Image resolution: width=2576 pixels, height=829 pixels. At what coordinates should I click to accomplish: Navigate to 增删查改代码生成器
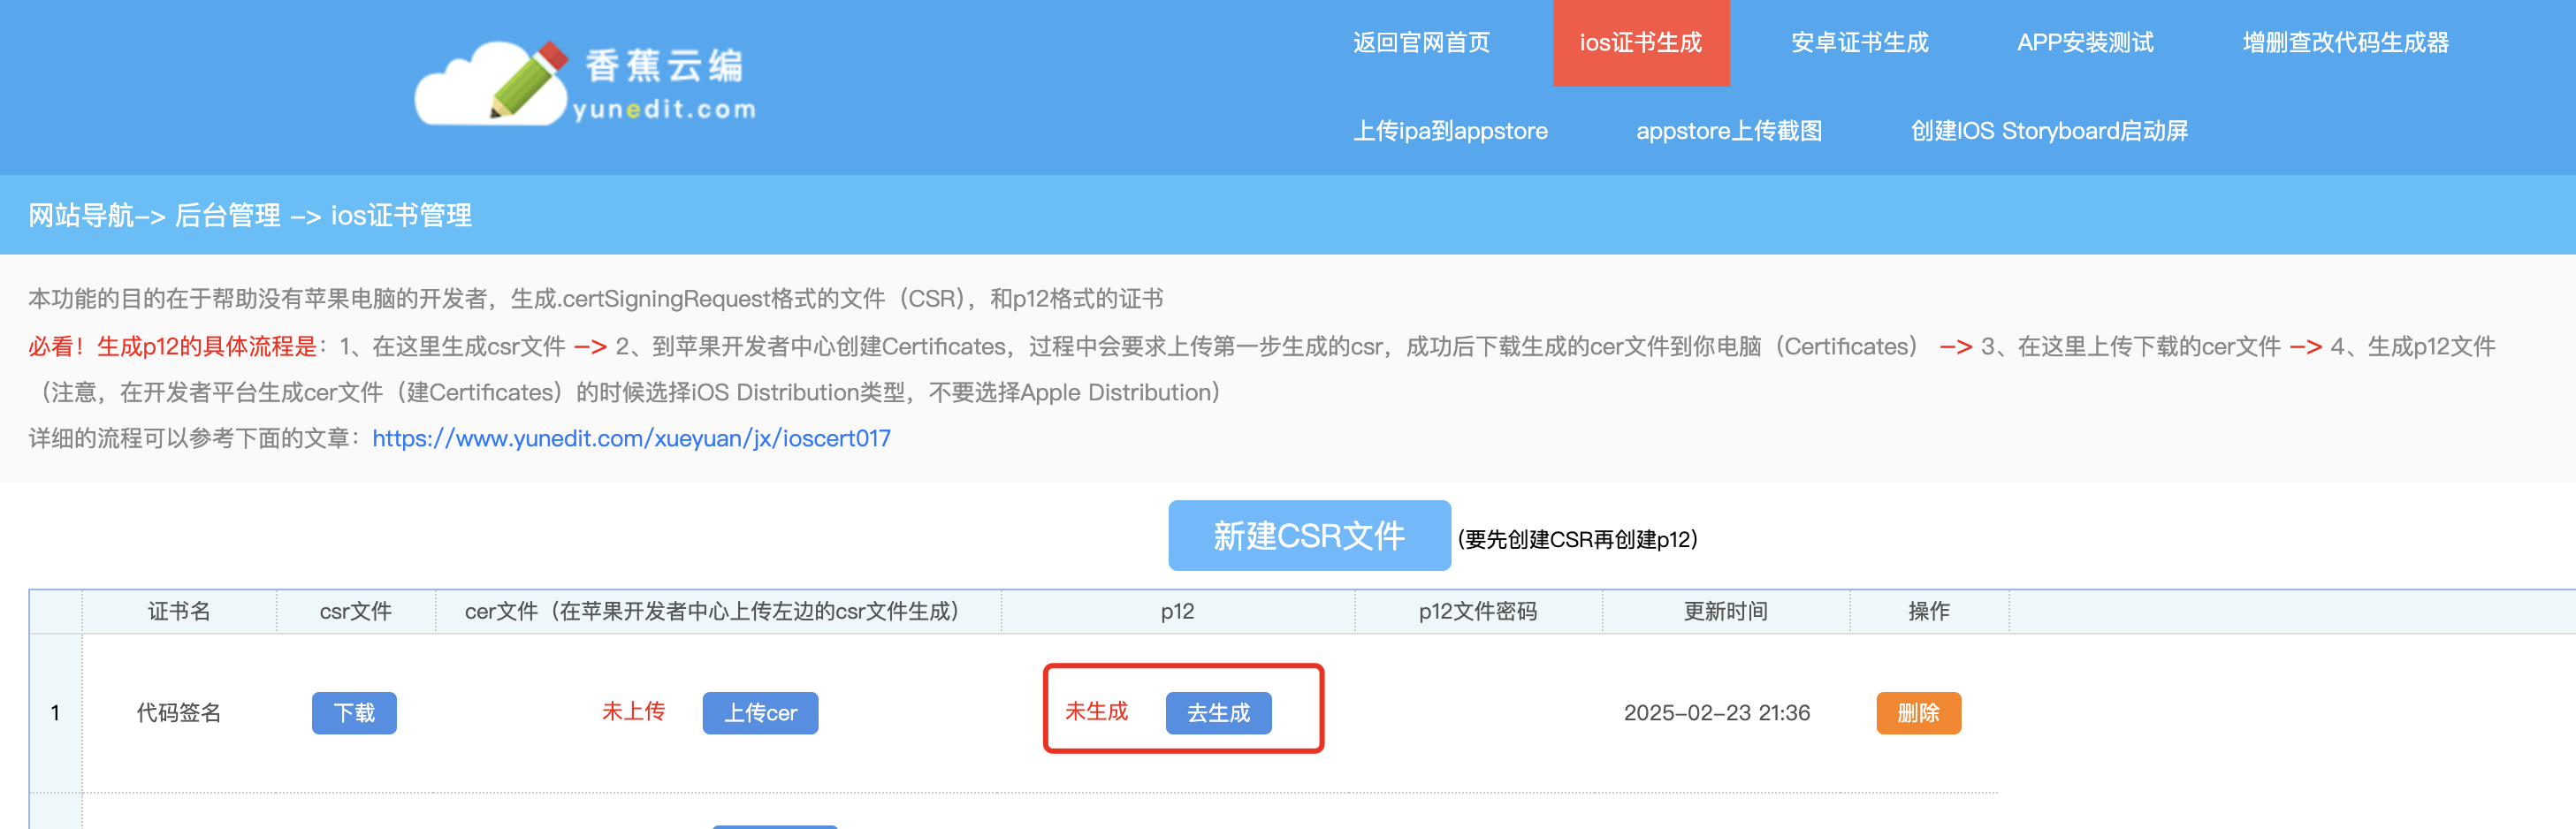click(2345, 43)
